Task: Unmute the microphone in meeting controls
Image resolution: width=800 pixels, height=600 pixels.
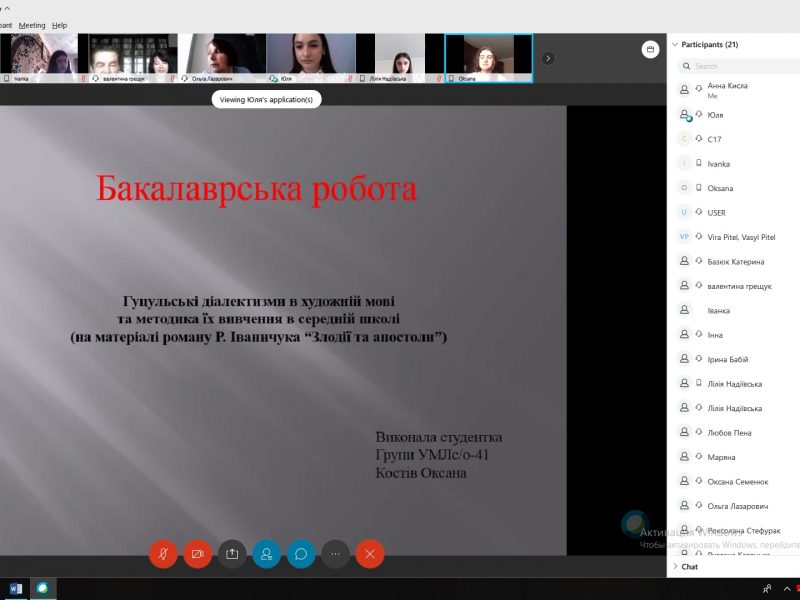Action: pyautogui.click(x=163, y=553)
